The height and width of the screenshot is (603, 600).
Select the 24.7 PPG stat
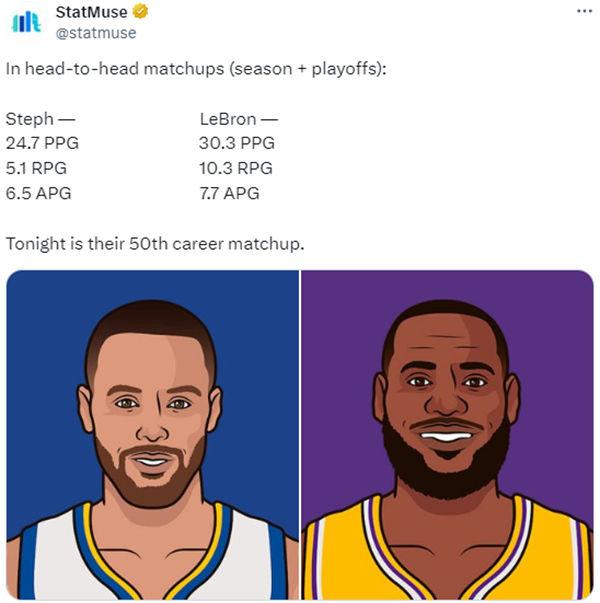coord(42,143)
